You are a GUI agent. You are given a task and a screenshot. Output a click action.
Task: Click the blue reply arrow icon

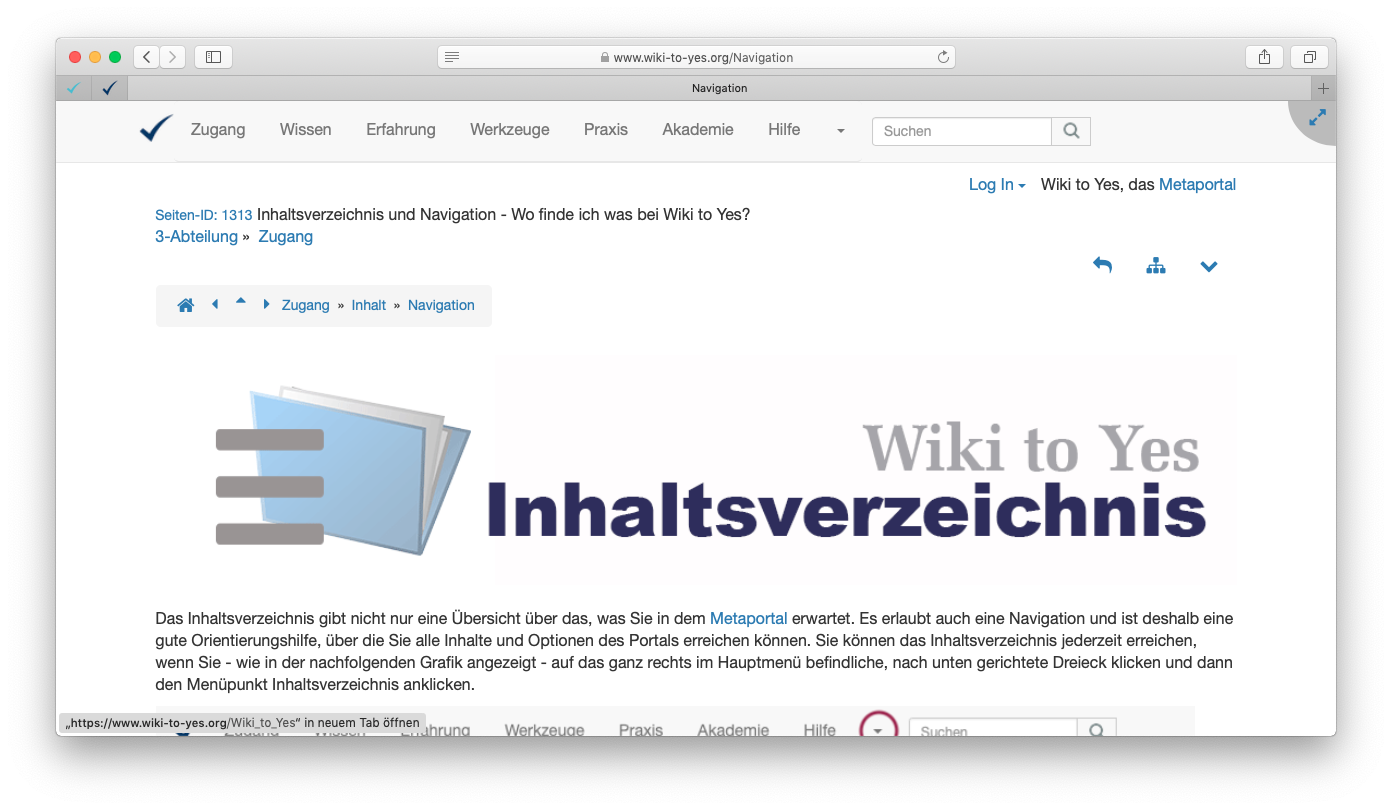click(x=1102, y=266)
